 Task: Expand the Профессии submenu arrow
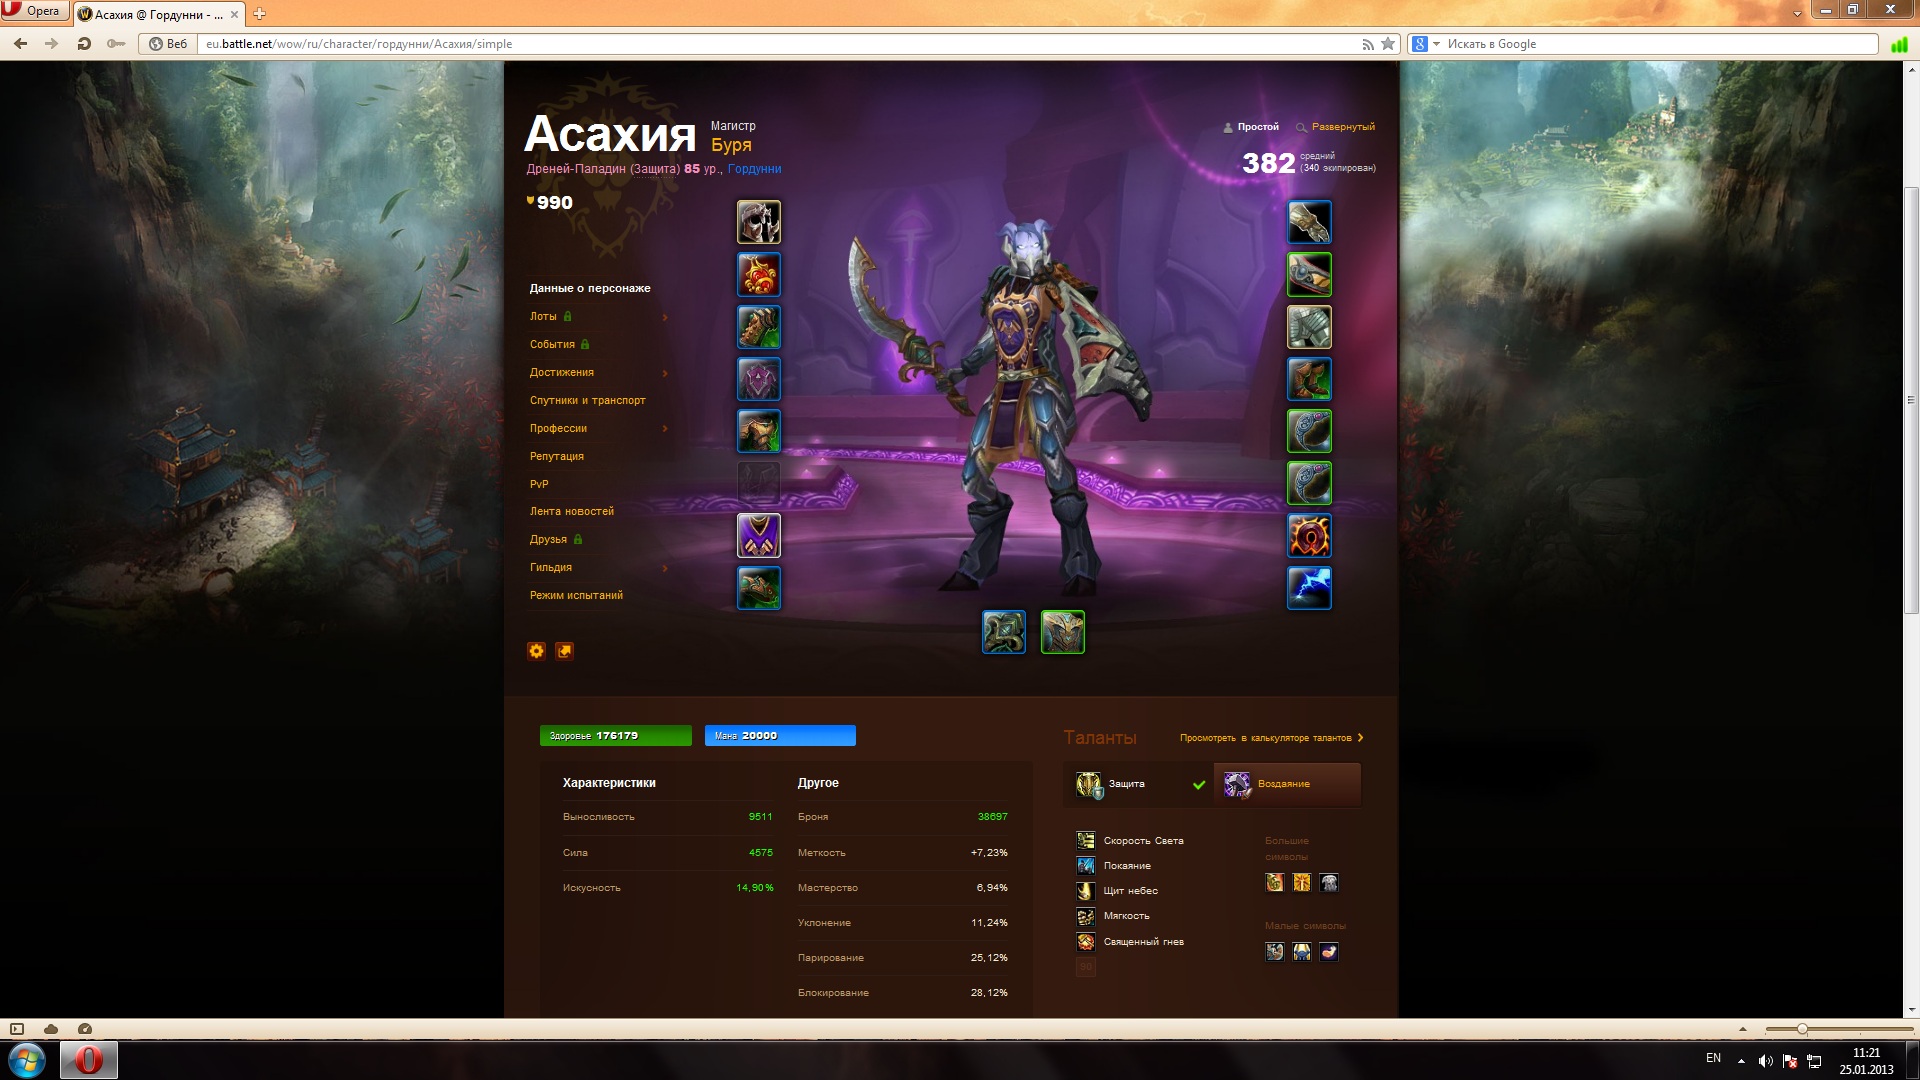(665, 429)
